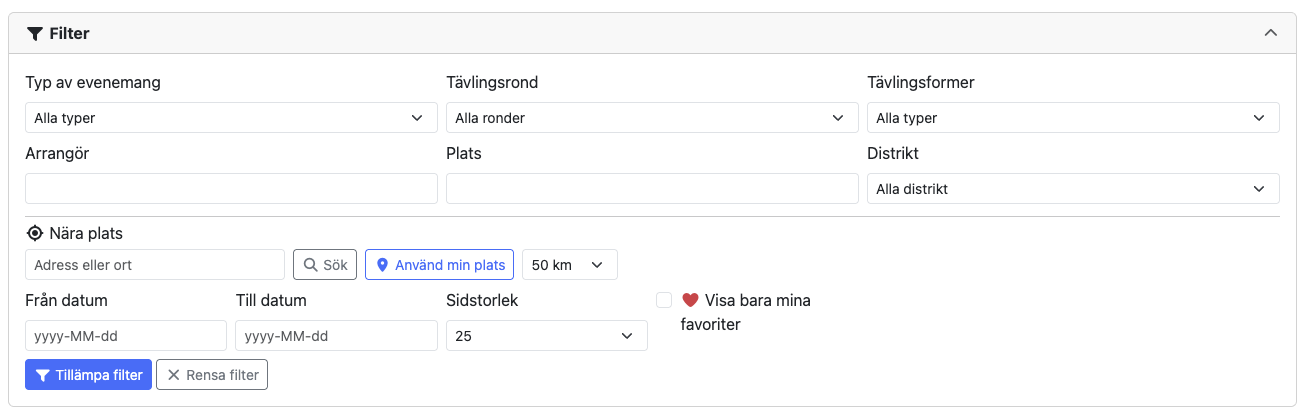Click the X icon in Rensa filter
1306x415 pixels.
(174, 375)
